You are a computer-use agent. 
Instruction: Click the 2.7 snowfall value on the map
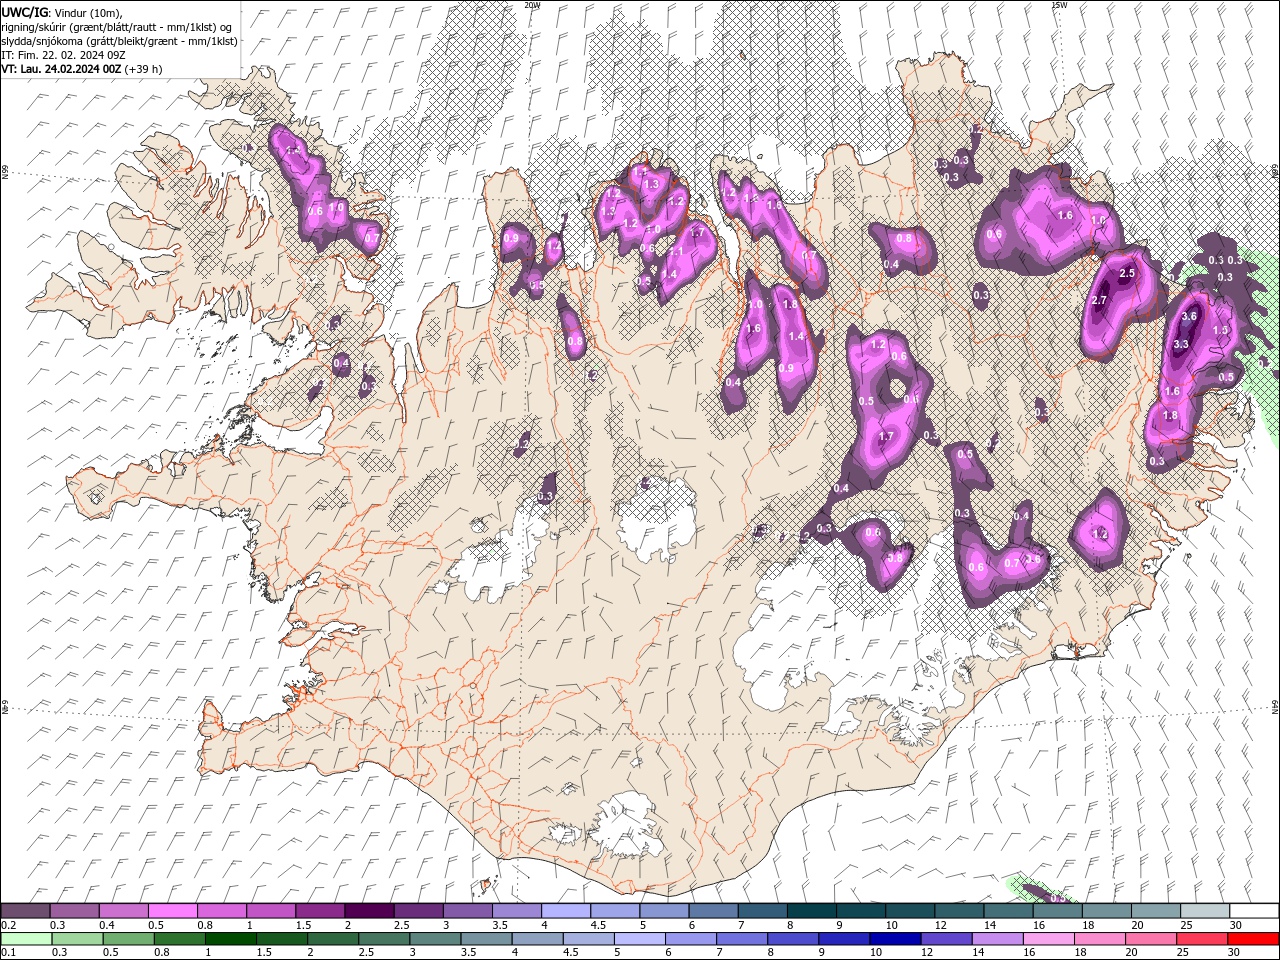pos(1099,301)
